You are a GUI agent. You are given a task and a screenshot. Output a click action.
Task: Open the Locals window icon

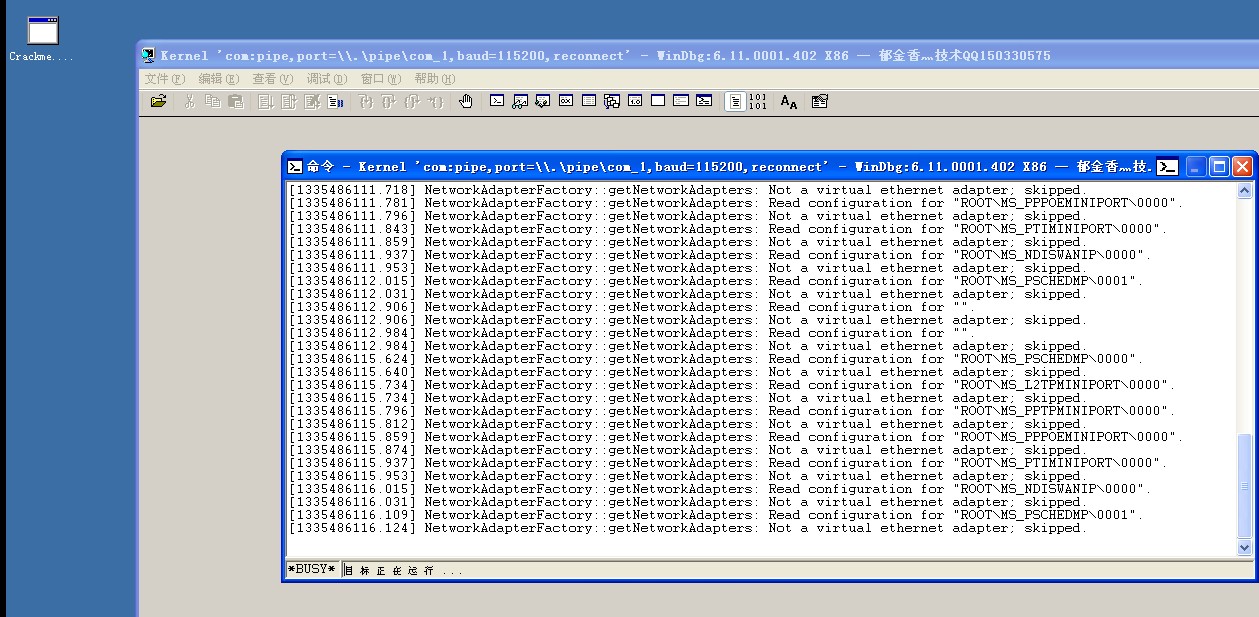(x=544, y=101)
